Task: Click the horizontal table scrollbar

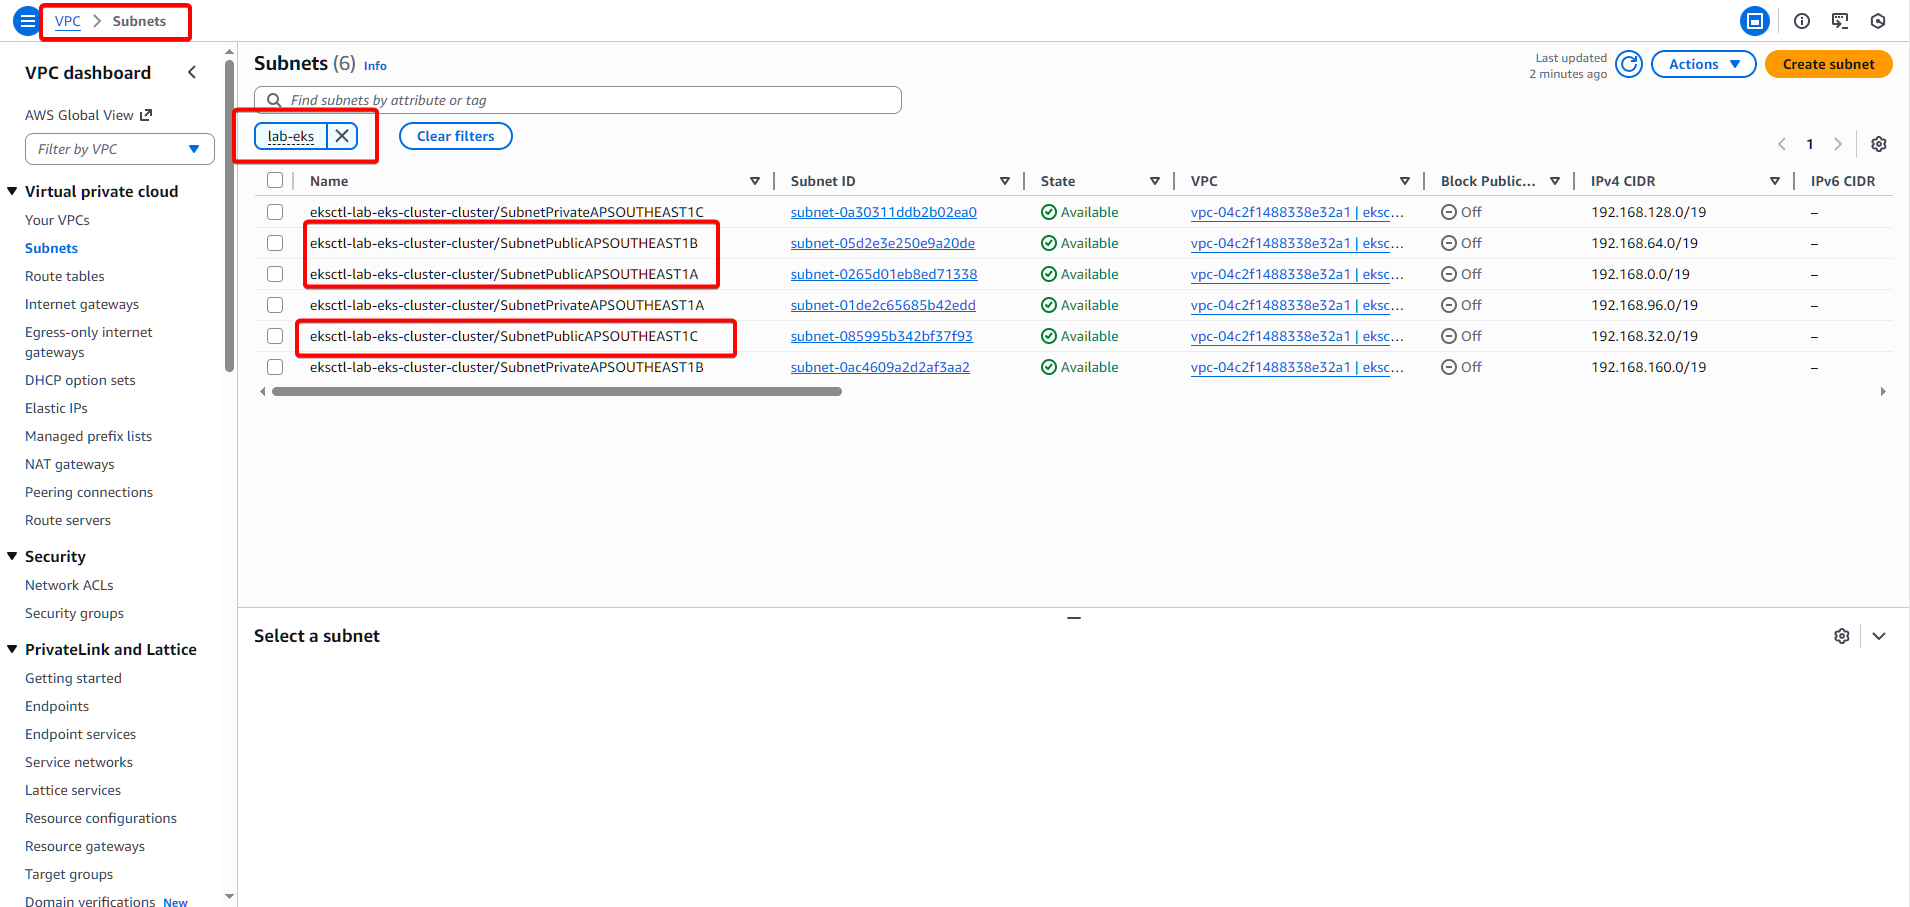Action: [556, 392]
